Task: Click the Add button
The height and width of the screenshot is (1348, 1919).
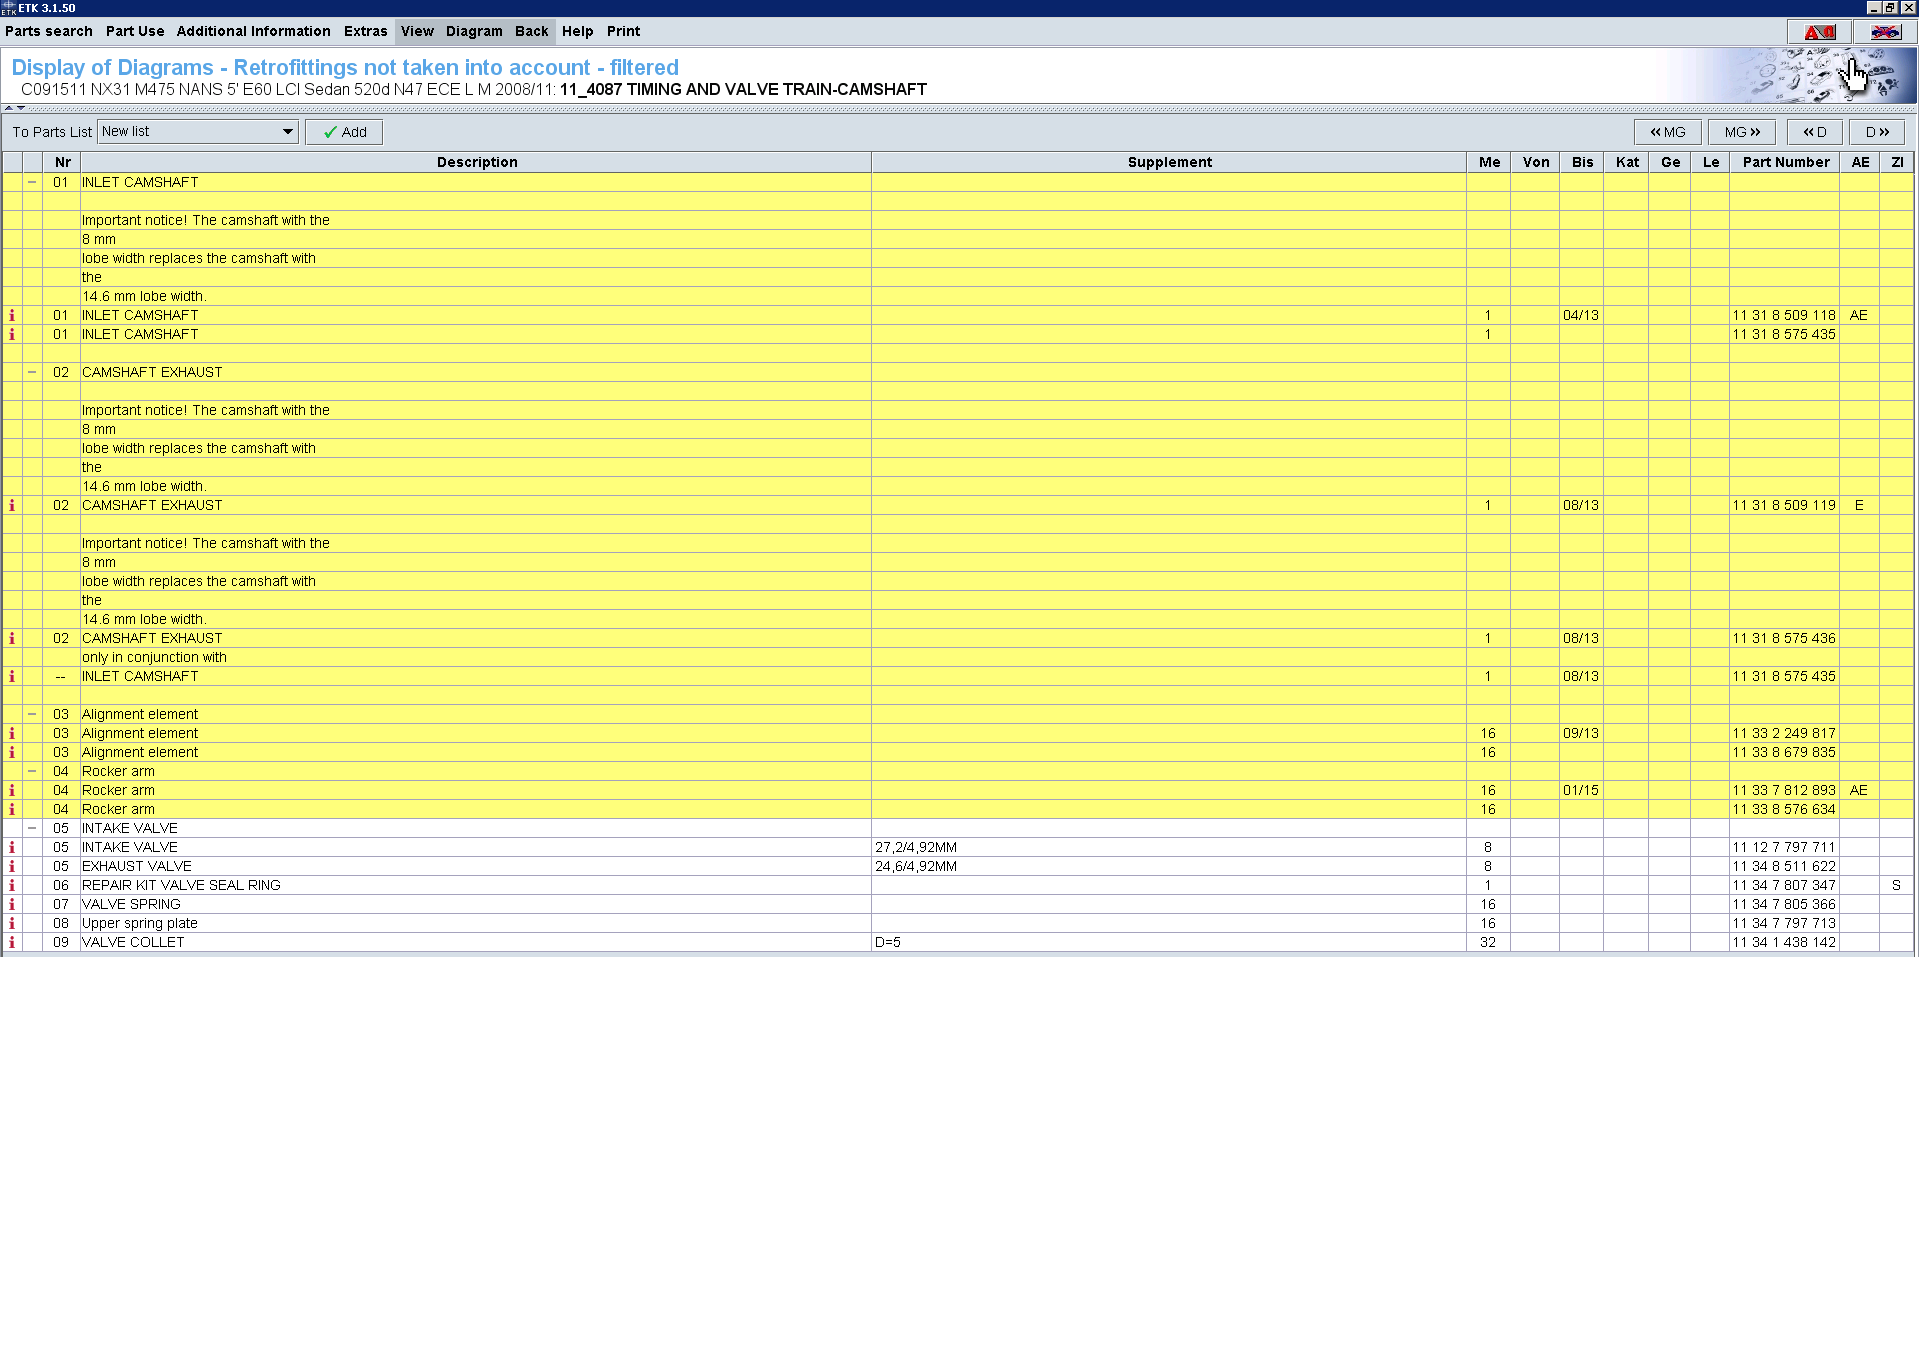Action: coord(344,132)
